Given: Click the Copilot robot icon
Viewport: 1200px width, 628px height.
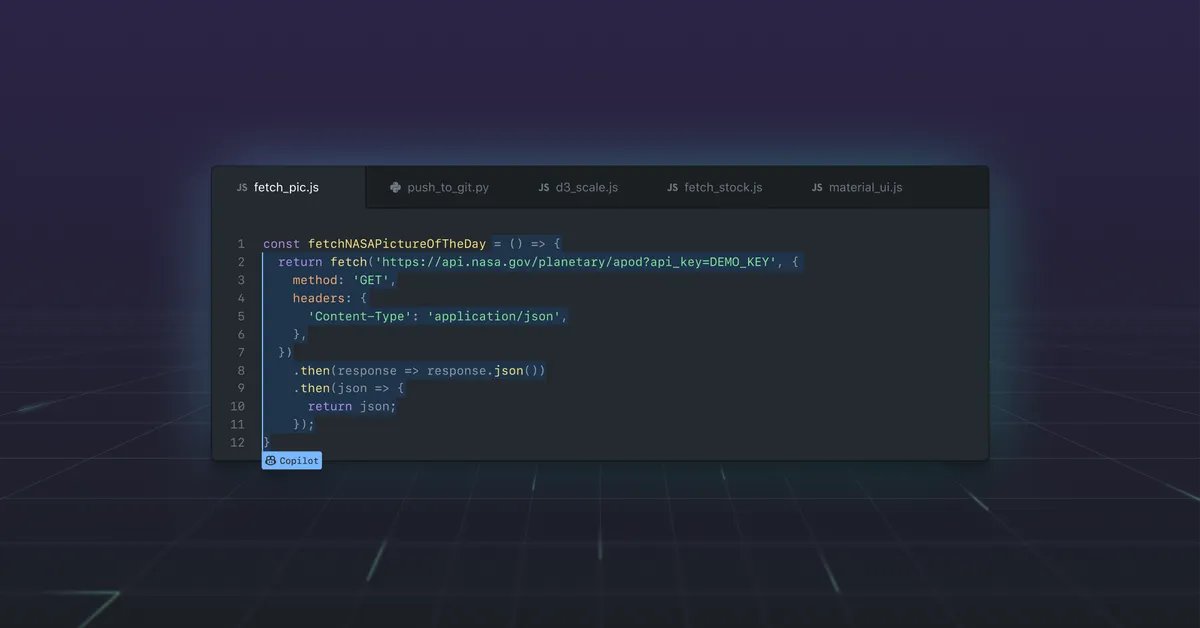Looking at the screenshot, I should point(270,460).
